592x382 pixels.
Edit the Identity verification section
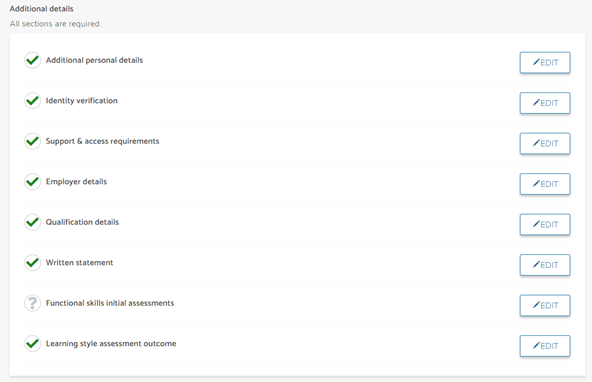(x=545, y=103)
